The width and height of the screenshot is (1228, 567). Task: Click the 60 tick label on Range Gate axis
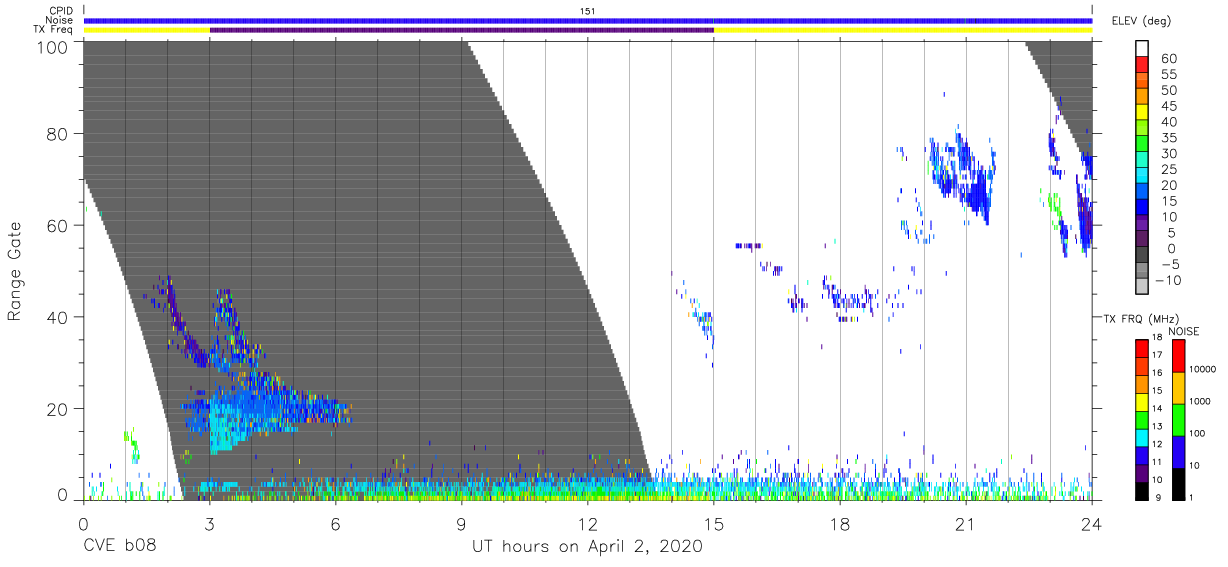pyautogui.click(x=57, y=225)
